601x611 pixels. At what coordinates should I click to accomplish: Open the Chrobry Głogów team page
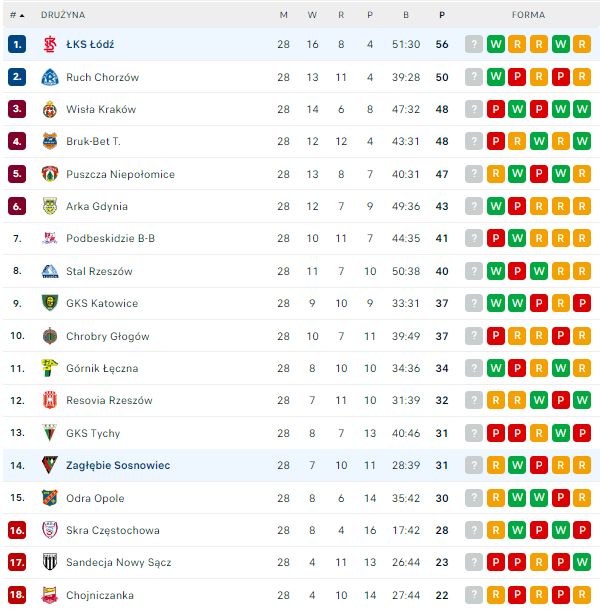tap(107, 336)
